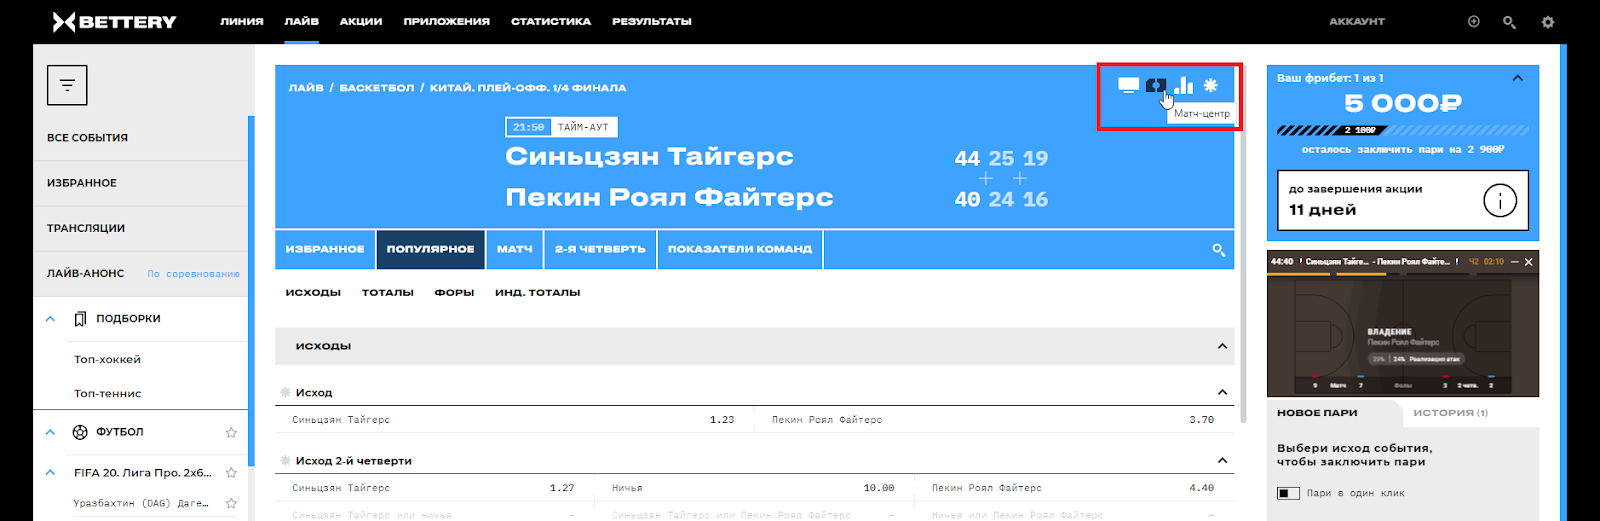Click the video broadcast monitor icon
The height and width of the screenshot is (521, 1600).
click(x=1128, y=86)
